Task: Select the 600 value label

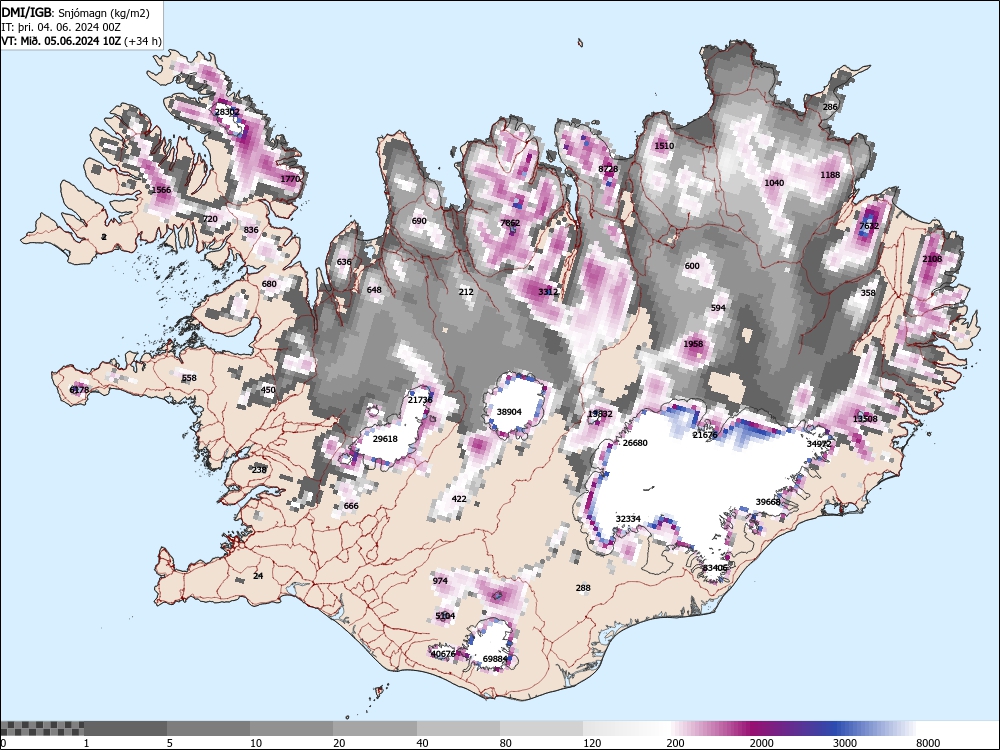Action: tap(692, 266)
